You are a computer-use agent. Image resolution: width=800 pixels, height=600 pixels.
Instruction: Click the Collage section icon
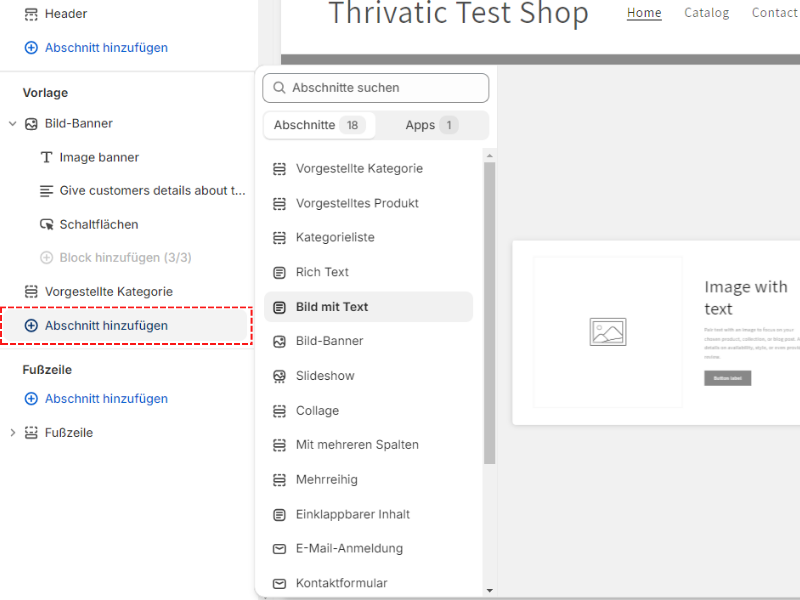pos(280,411)
